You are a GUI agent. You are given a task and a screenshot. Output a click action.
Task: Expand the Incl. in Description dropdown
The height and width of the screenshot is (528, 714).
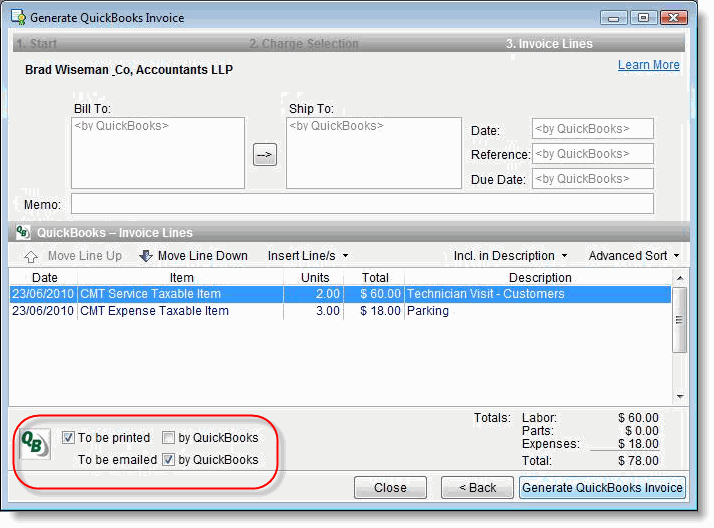[510, 256]
